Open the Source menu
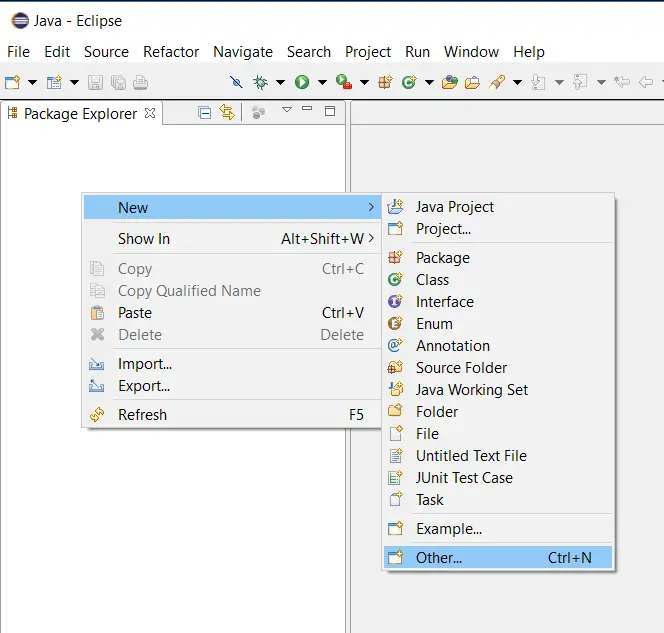This screenshot has width=664, height=633. coord(106,52)
